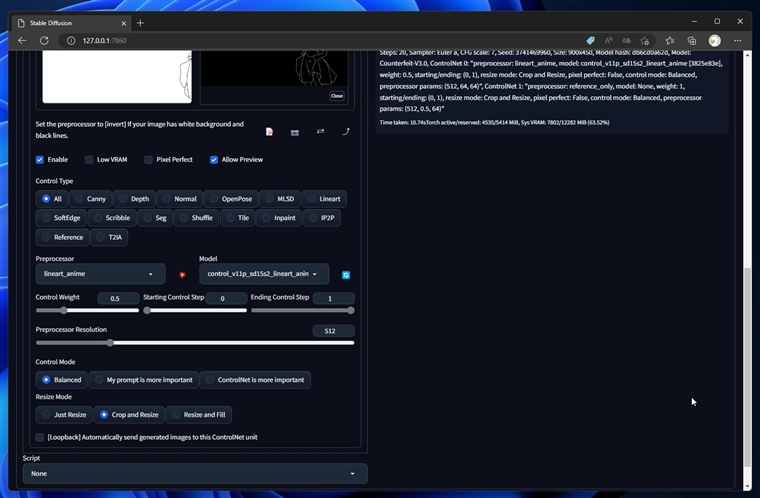The height and width of the screenshot is (498, 760).
Task: Select Crop and Resize mode
Action: [x=129, y=415]
